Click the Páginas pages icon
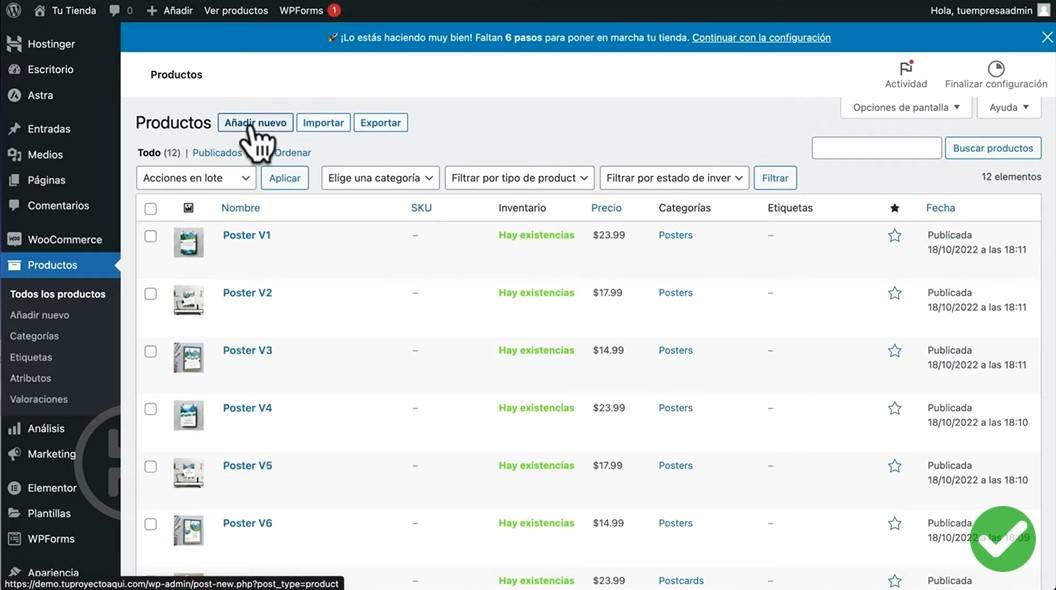The width and height of the screenshot is (1056, 590). click(x=14, y=180)
